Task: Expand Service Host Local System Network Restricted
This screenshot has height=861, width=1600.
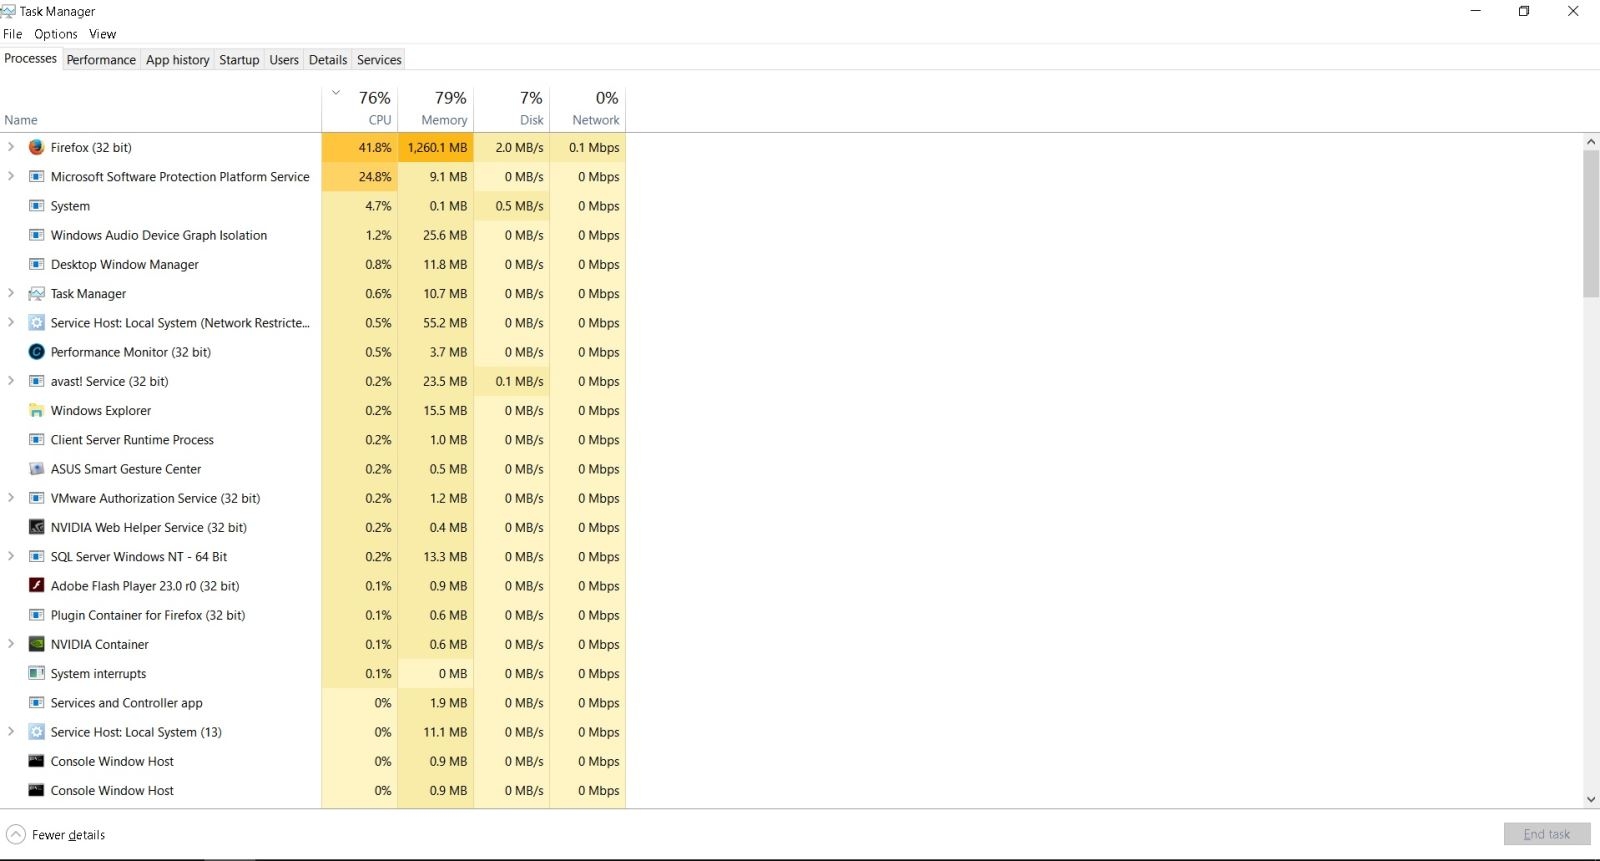Action: click(11, 322)
